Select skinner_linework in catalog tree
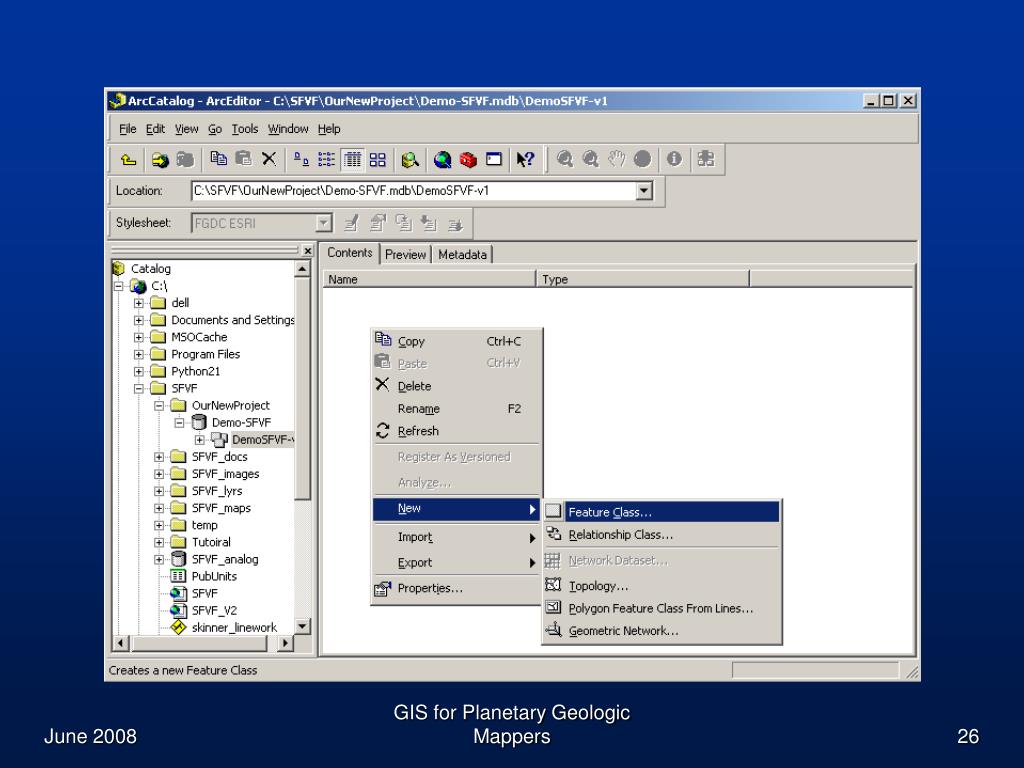1024x768 pixels. point(234,628)
